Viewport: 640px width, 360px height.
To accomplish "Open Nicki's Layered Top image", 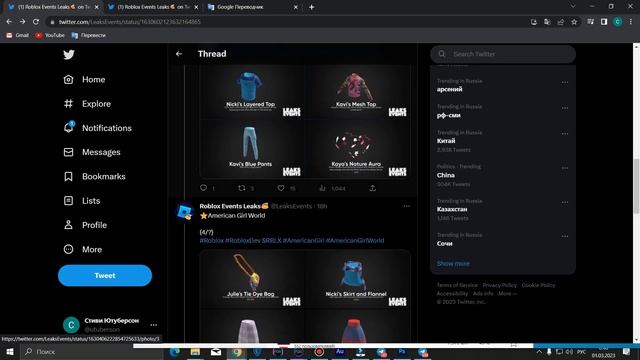I will click(x=252, y=92).
